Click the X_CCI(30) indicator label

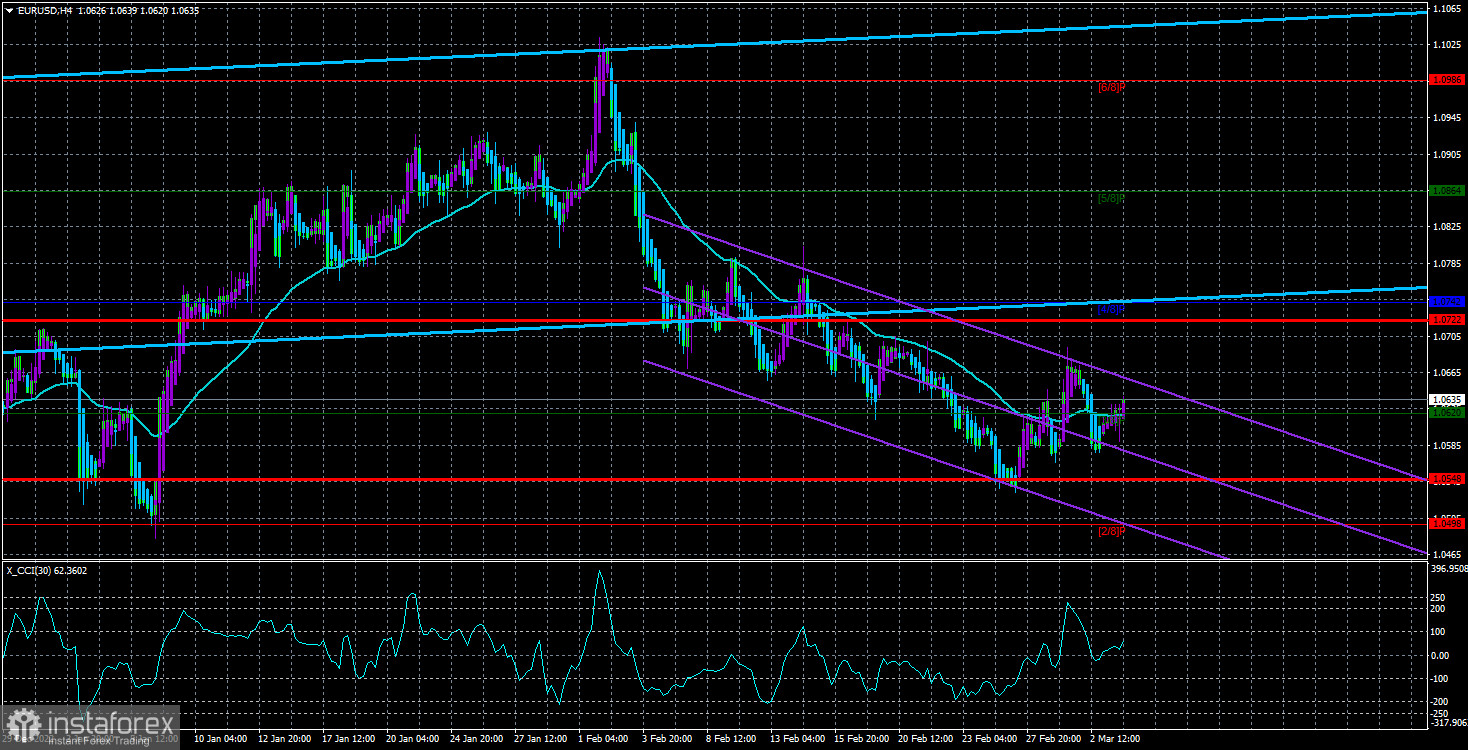[x=29, y=569]
